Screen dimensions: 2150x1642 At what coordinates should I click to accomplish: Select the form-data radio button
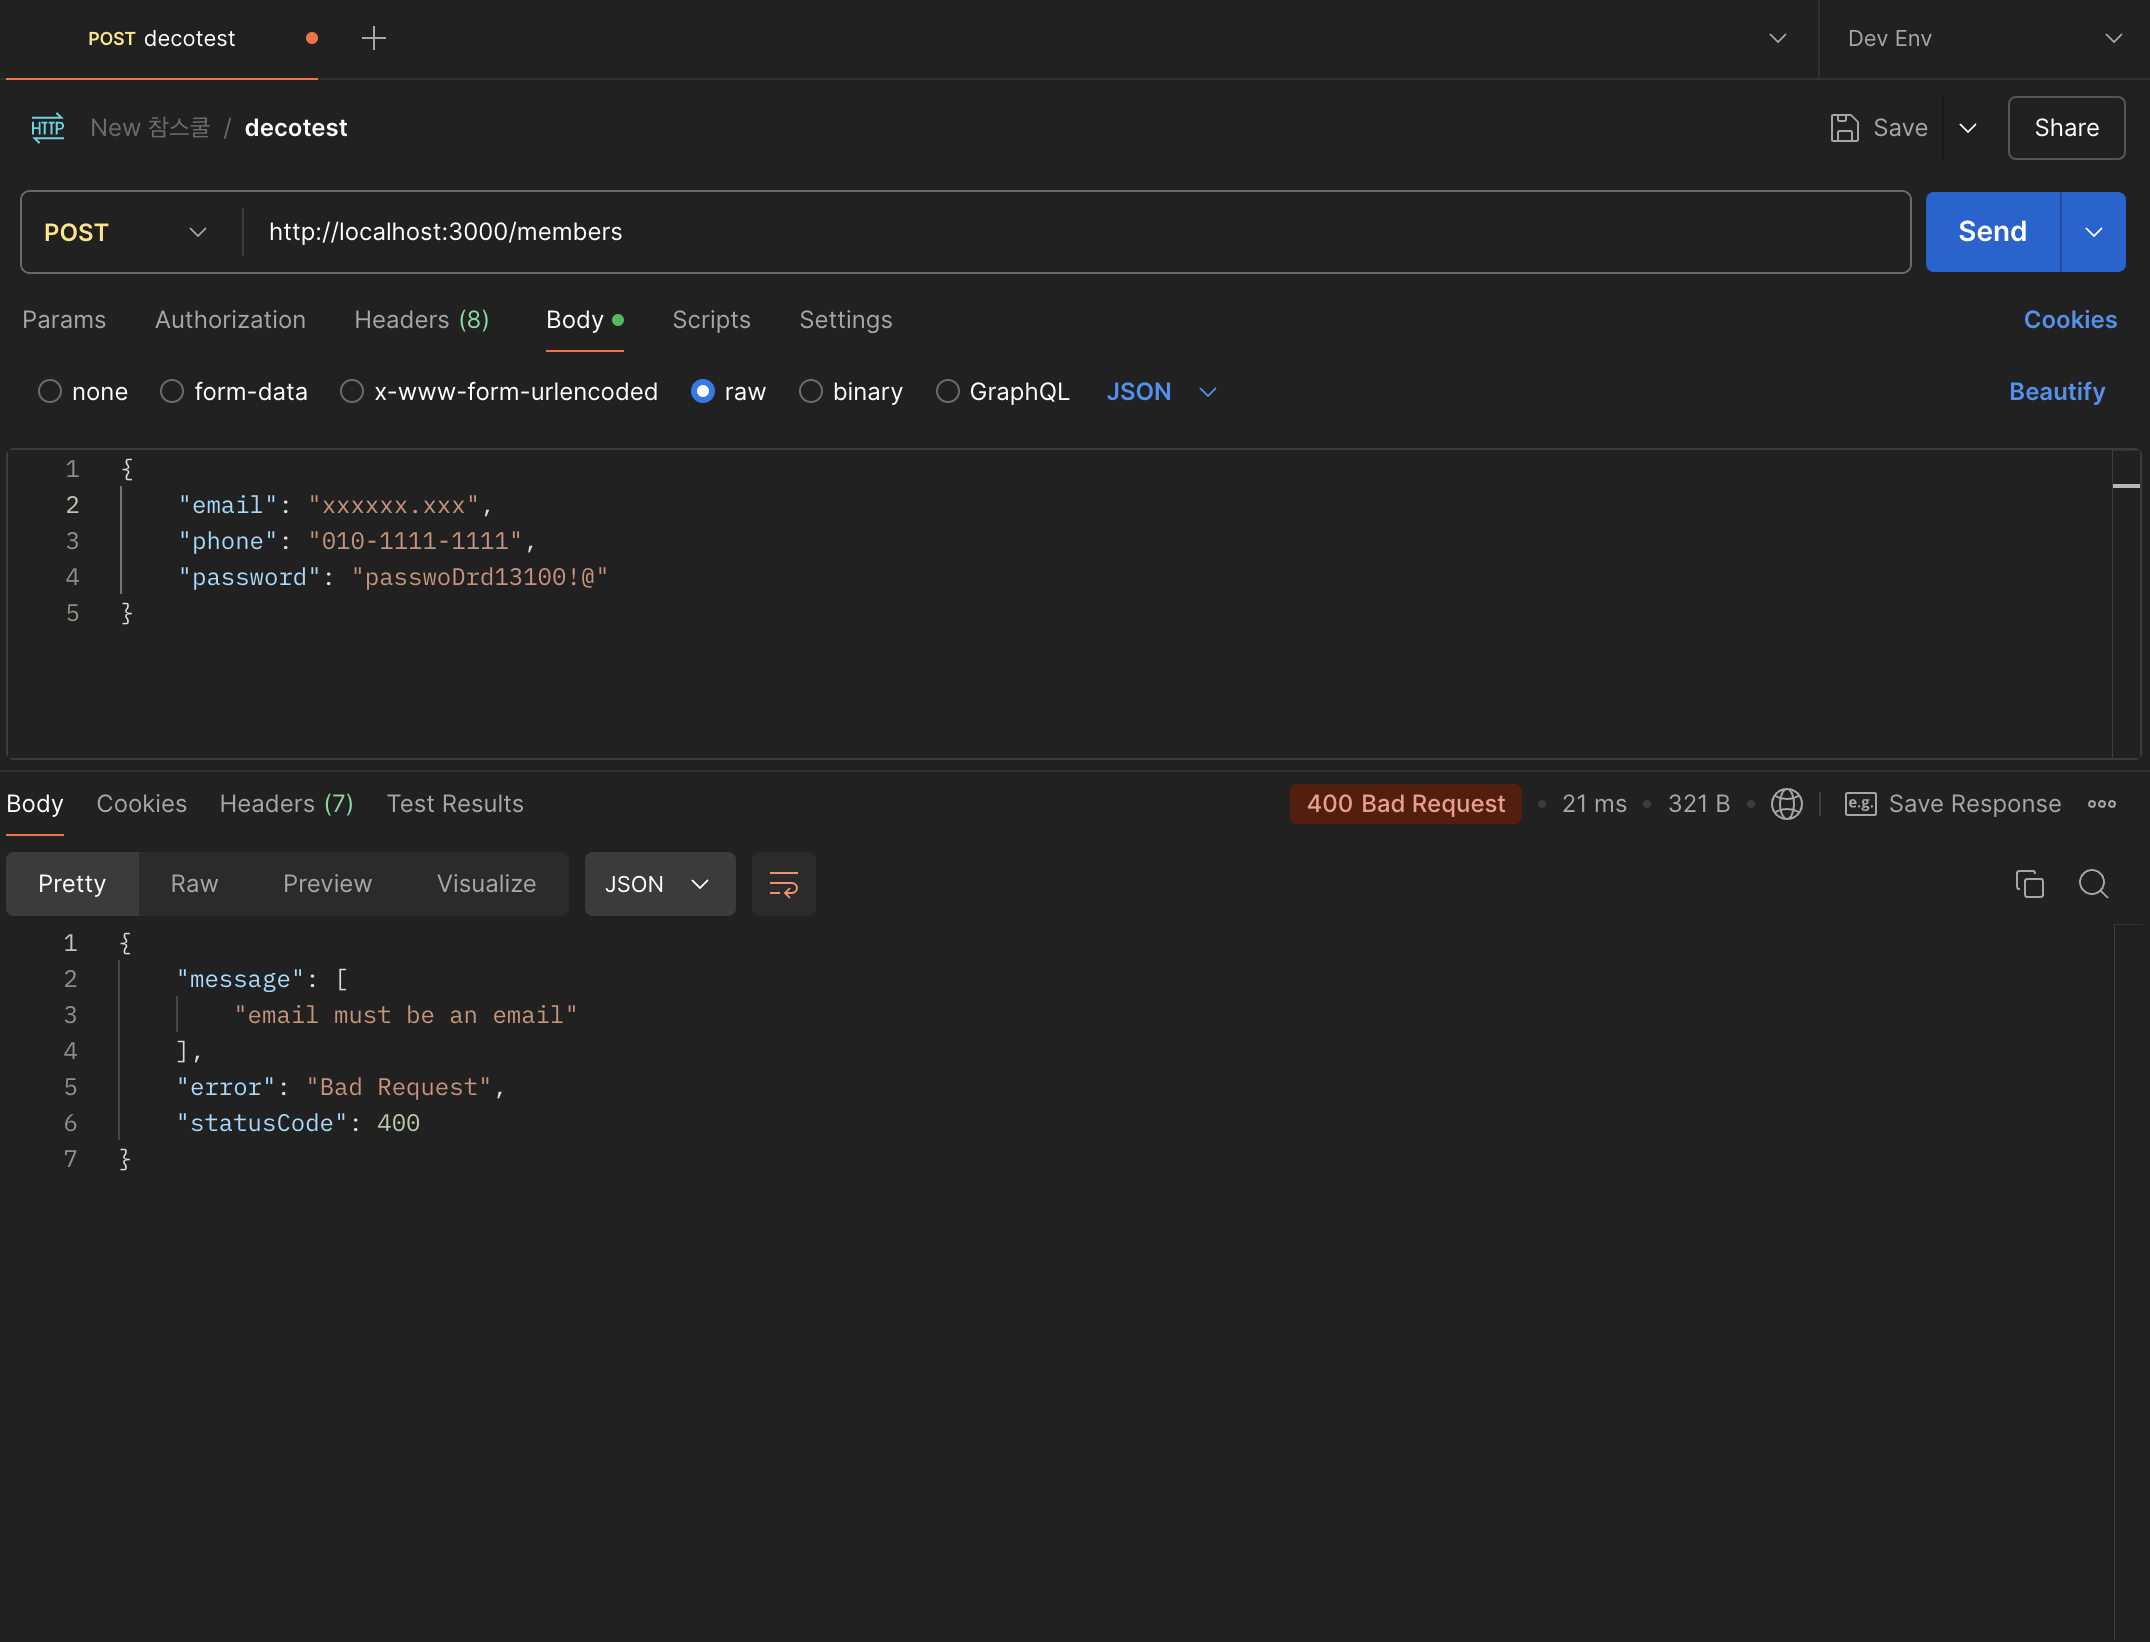pyautogui.click(x=172, y=392)
